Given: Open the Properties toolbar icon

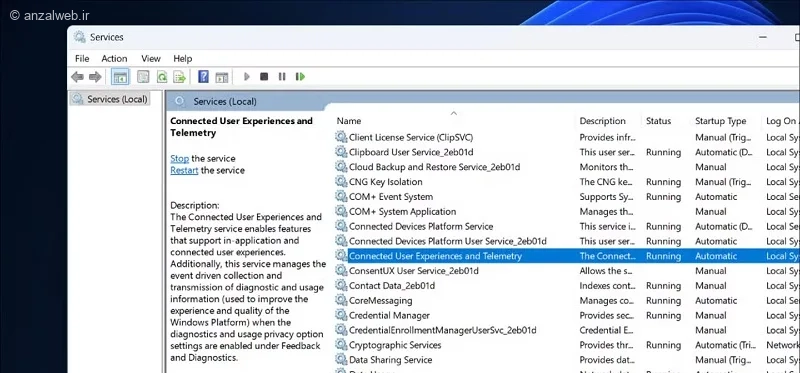Looking at the screenshot, I should coord(143,77).
